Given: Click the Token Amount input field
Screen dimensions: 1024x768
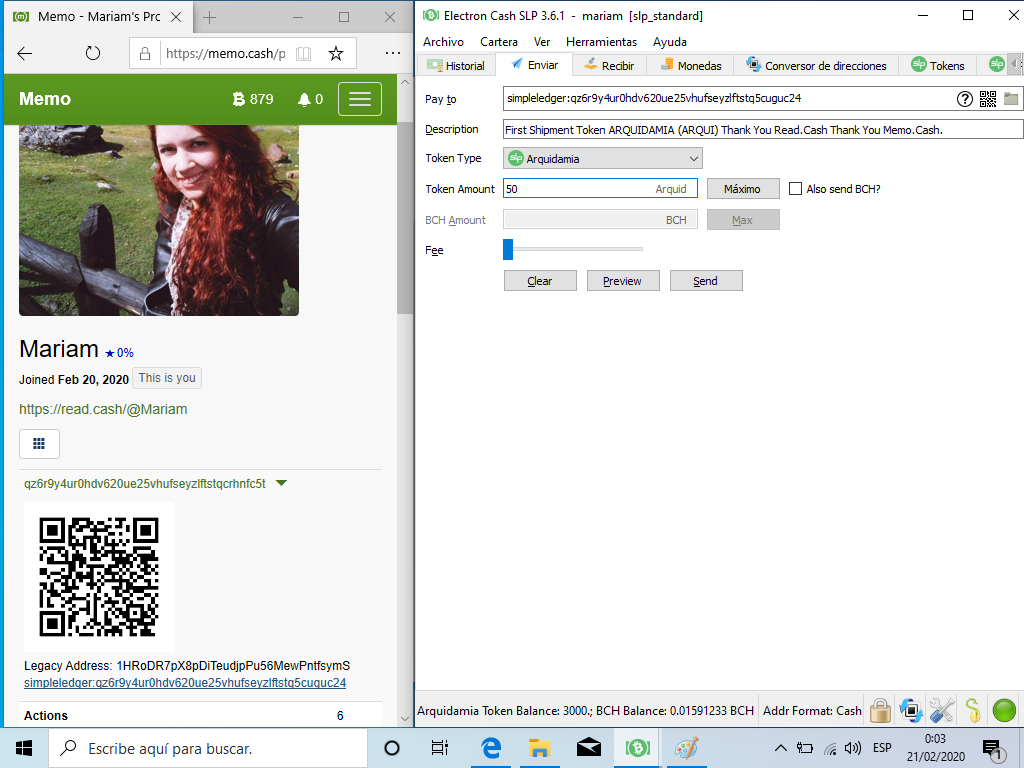Looking at the screenshot, I should click(600, 189).
